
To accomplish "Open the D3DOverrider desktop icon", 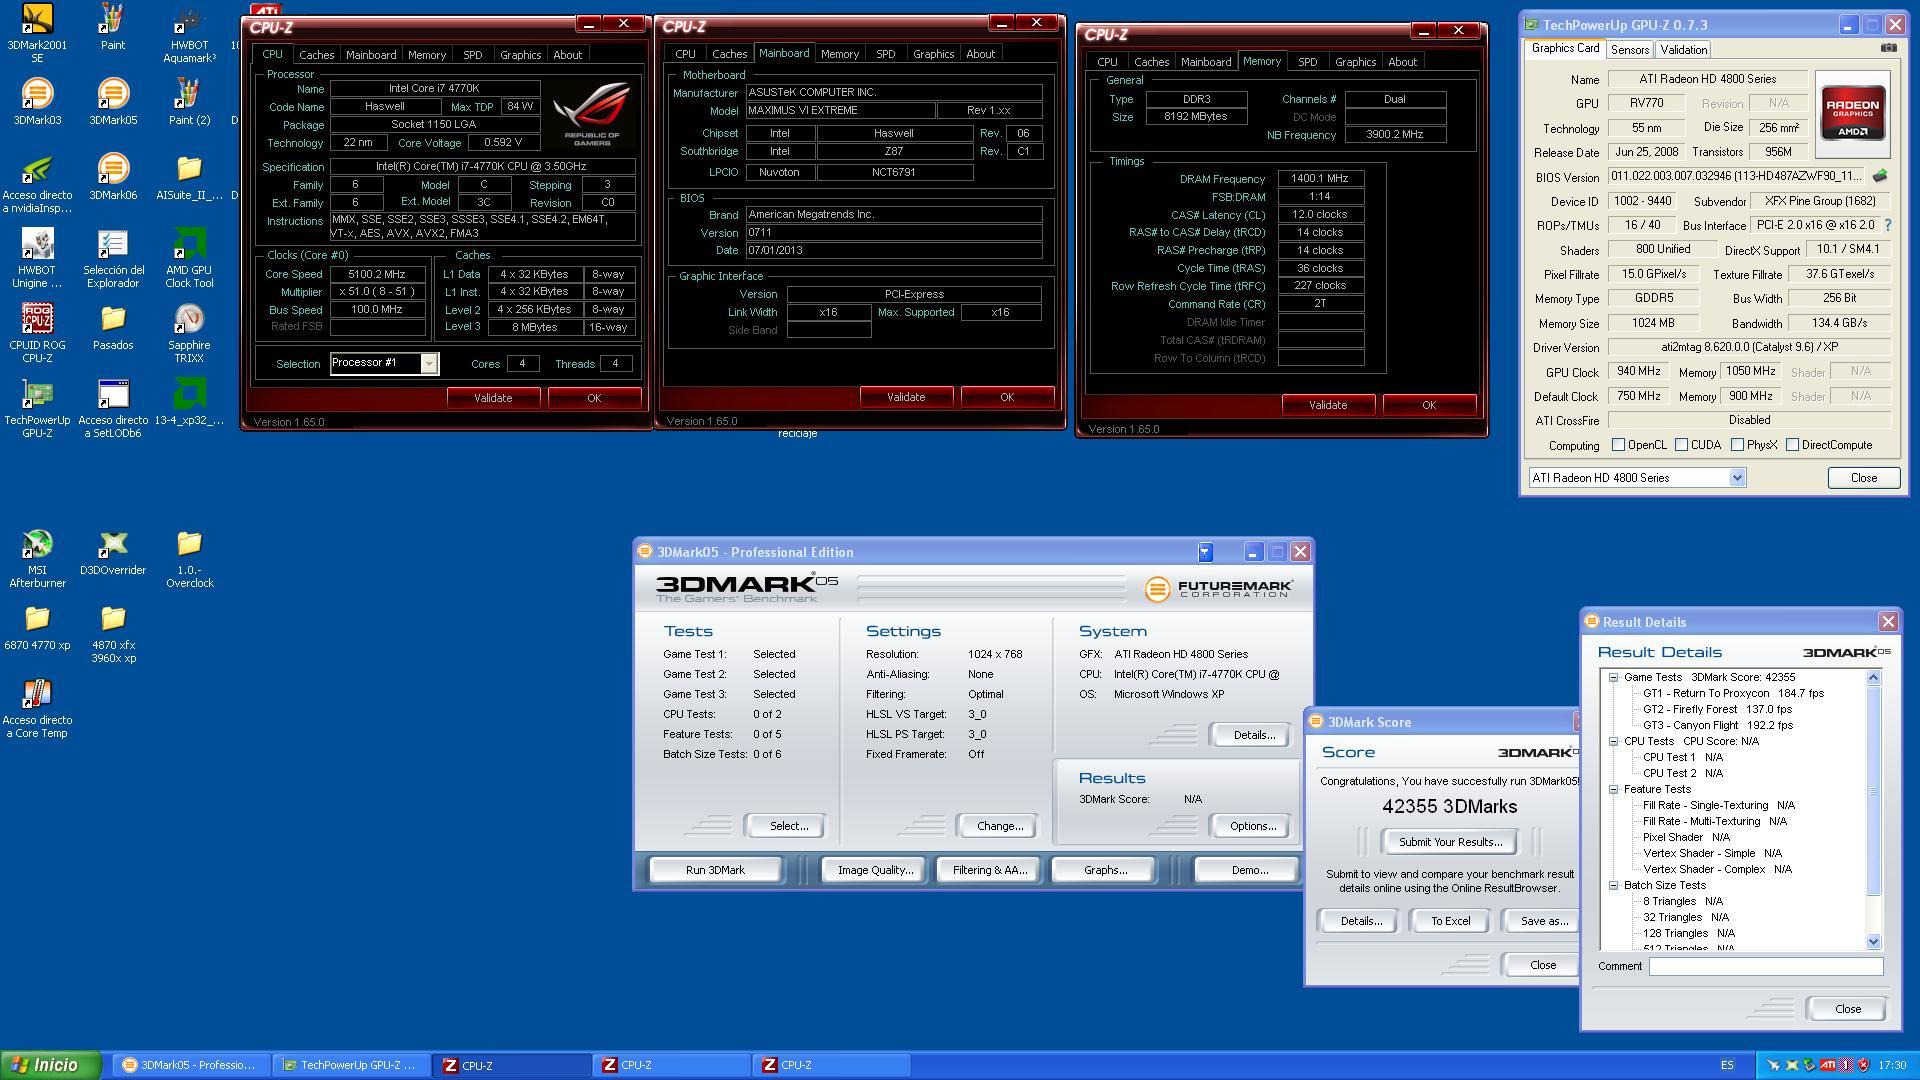I will [x=113, y=551].
